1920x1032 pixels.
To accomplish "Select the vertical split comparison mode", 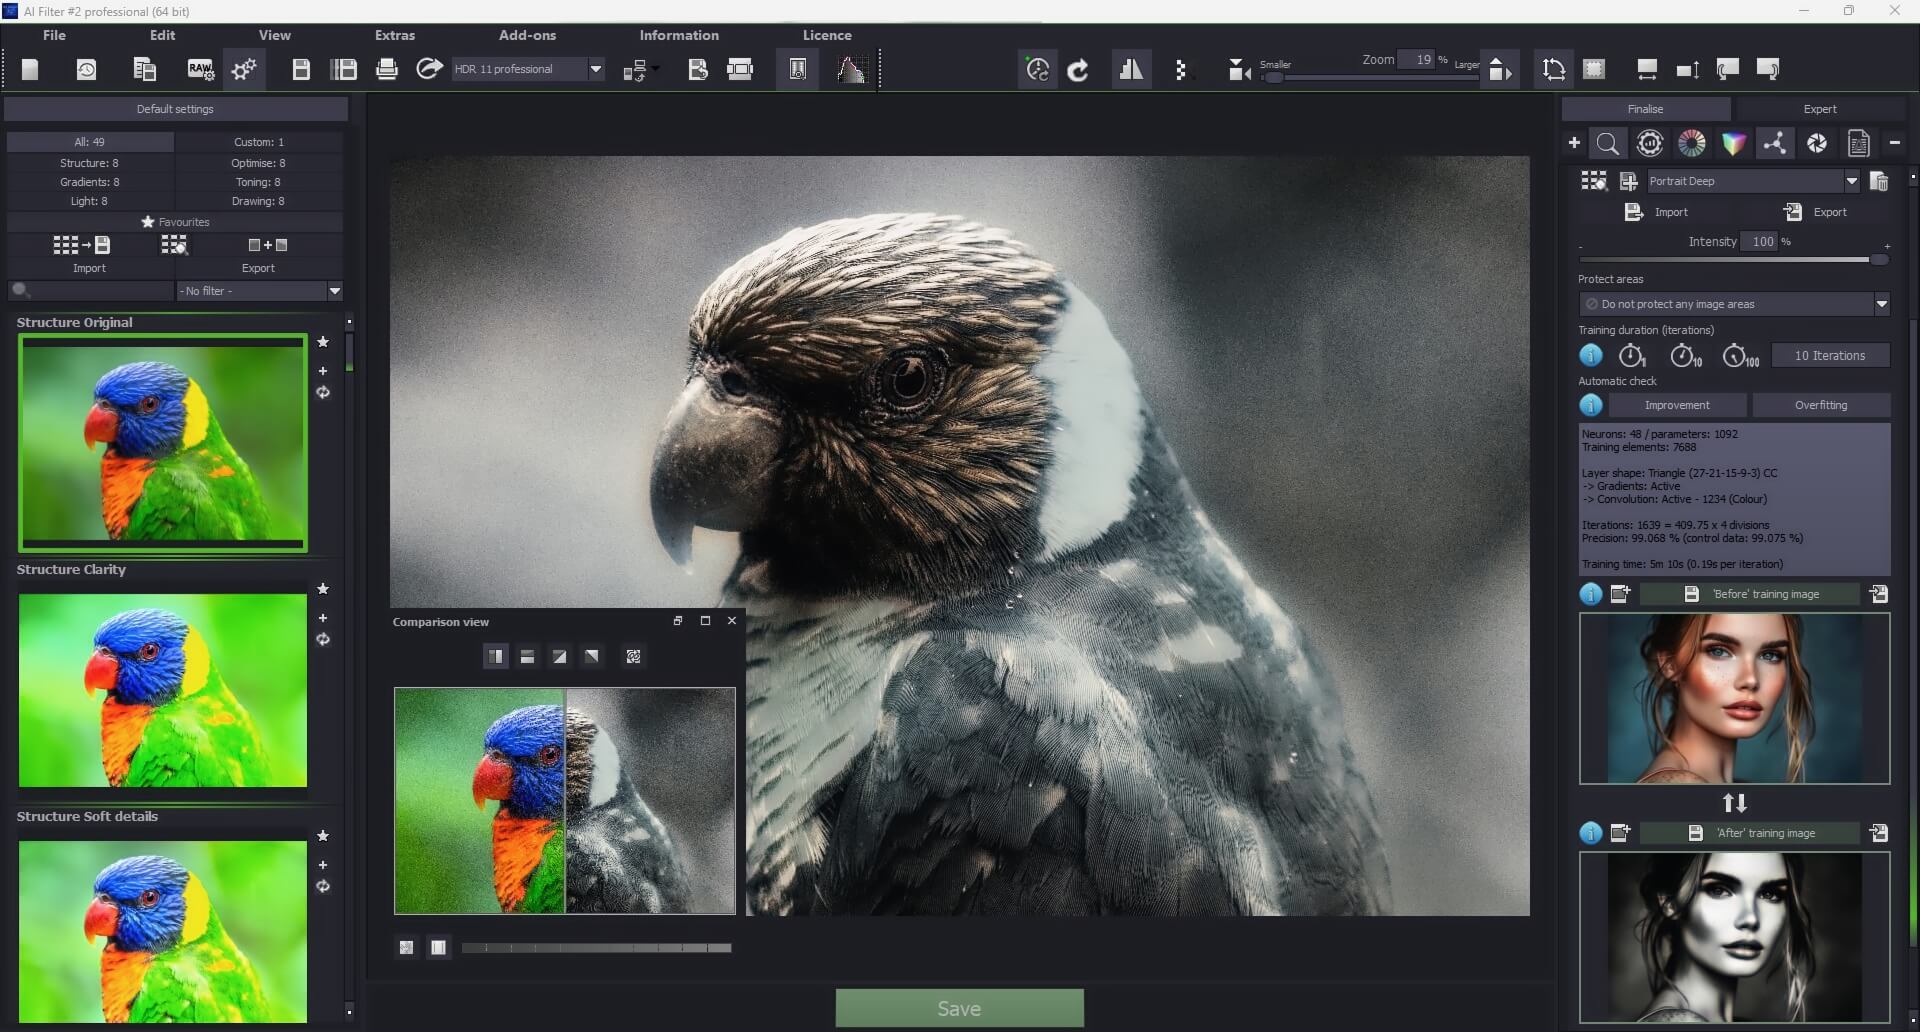I will [x=496, y=657].
